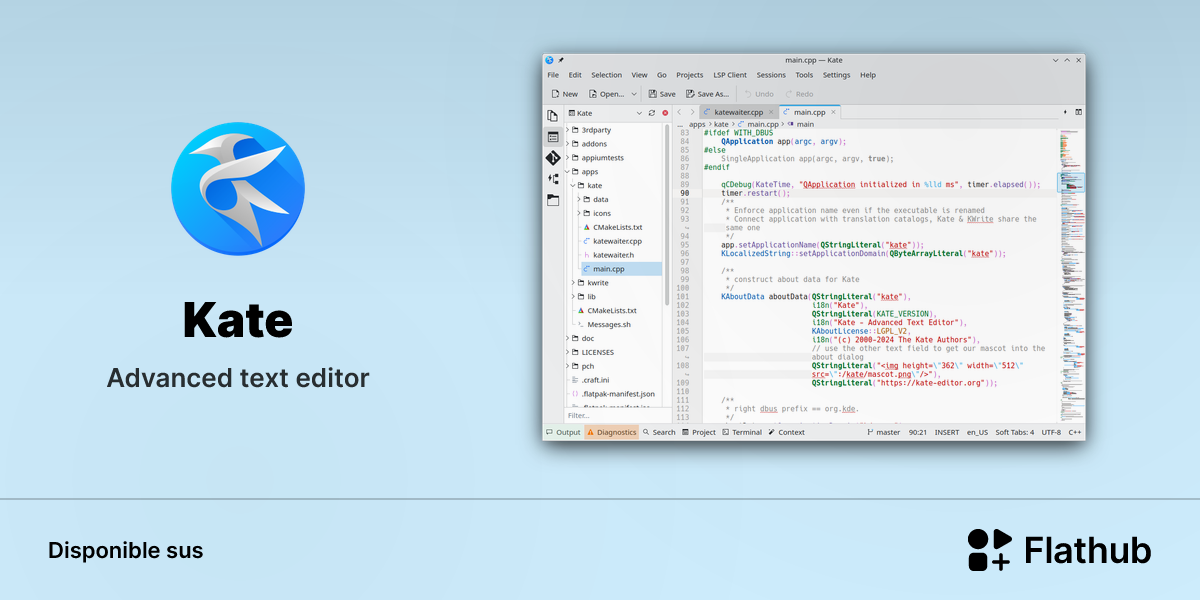
Task: Click Save As in the toolbar
Action: click(707, 94)
